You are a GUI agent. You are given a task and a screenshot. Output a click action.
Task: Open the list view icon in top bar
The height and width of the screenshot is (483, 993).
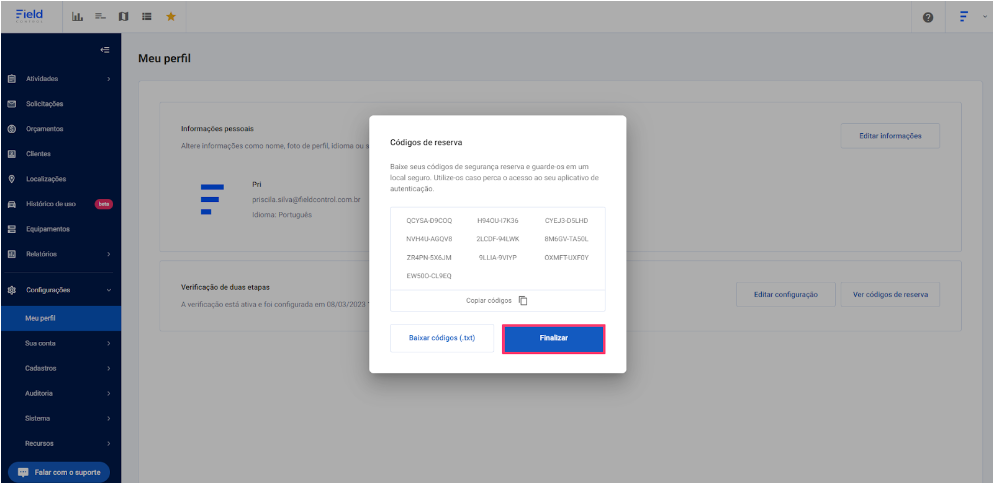(146, 17)
